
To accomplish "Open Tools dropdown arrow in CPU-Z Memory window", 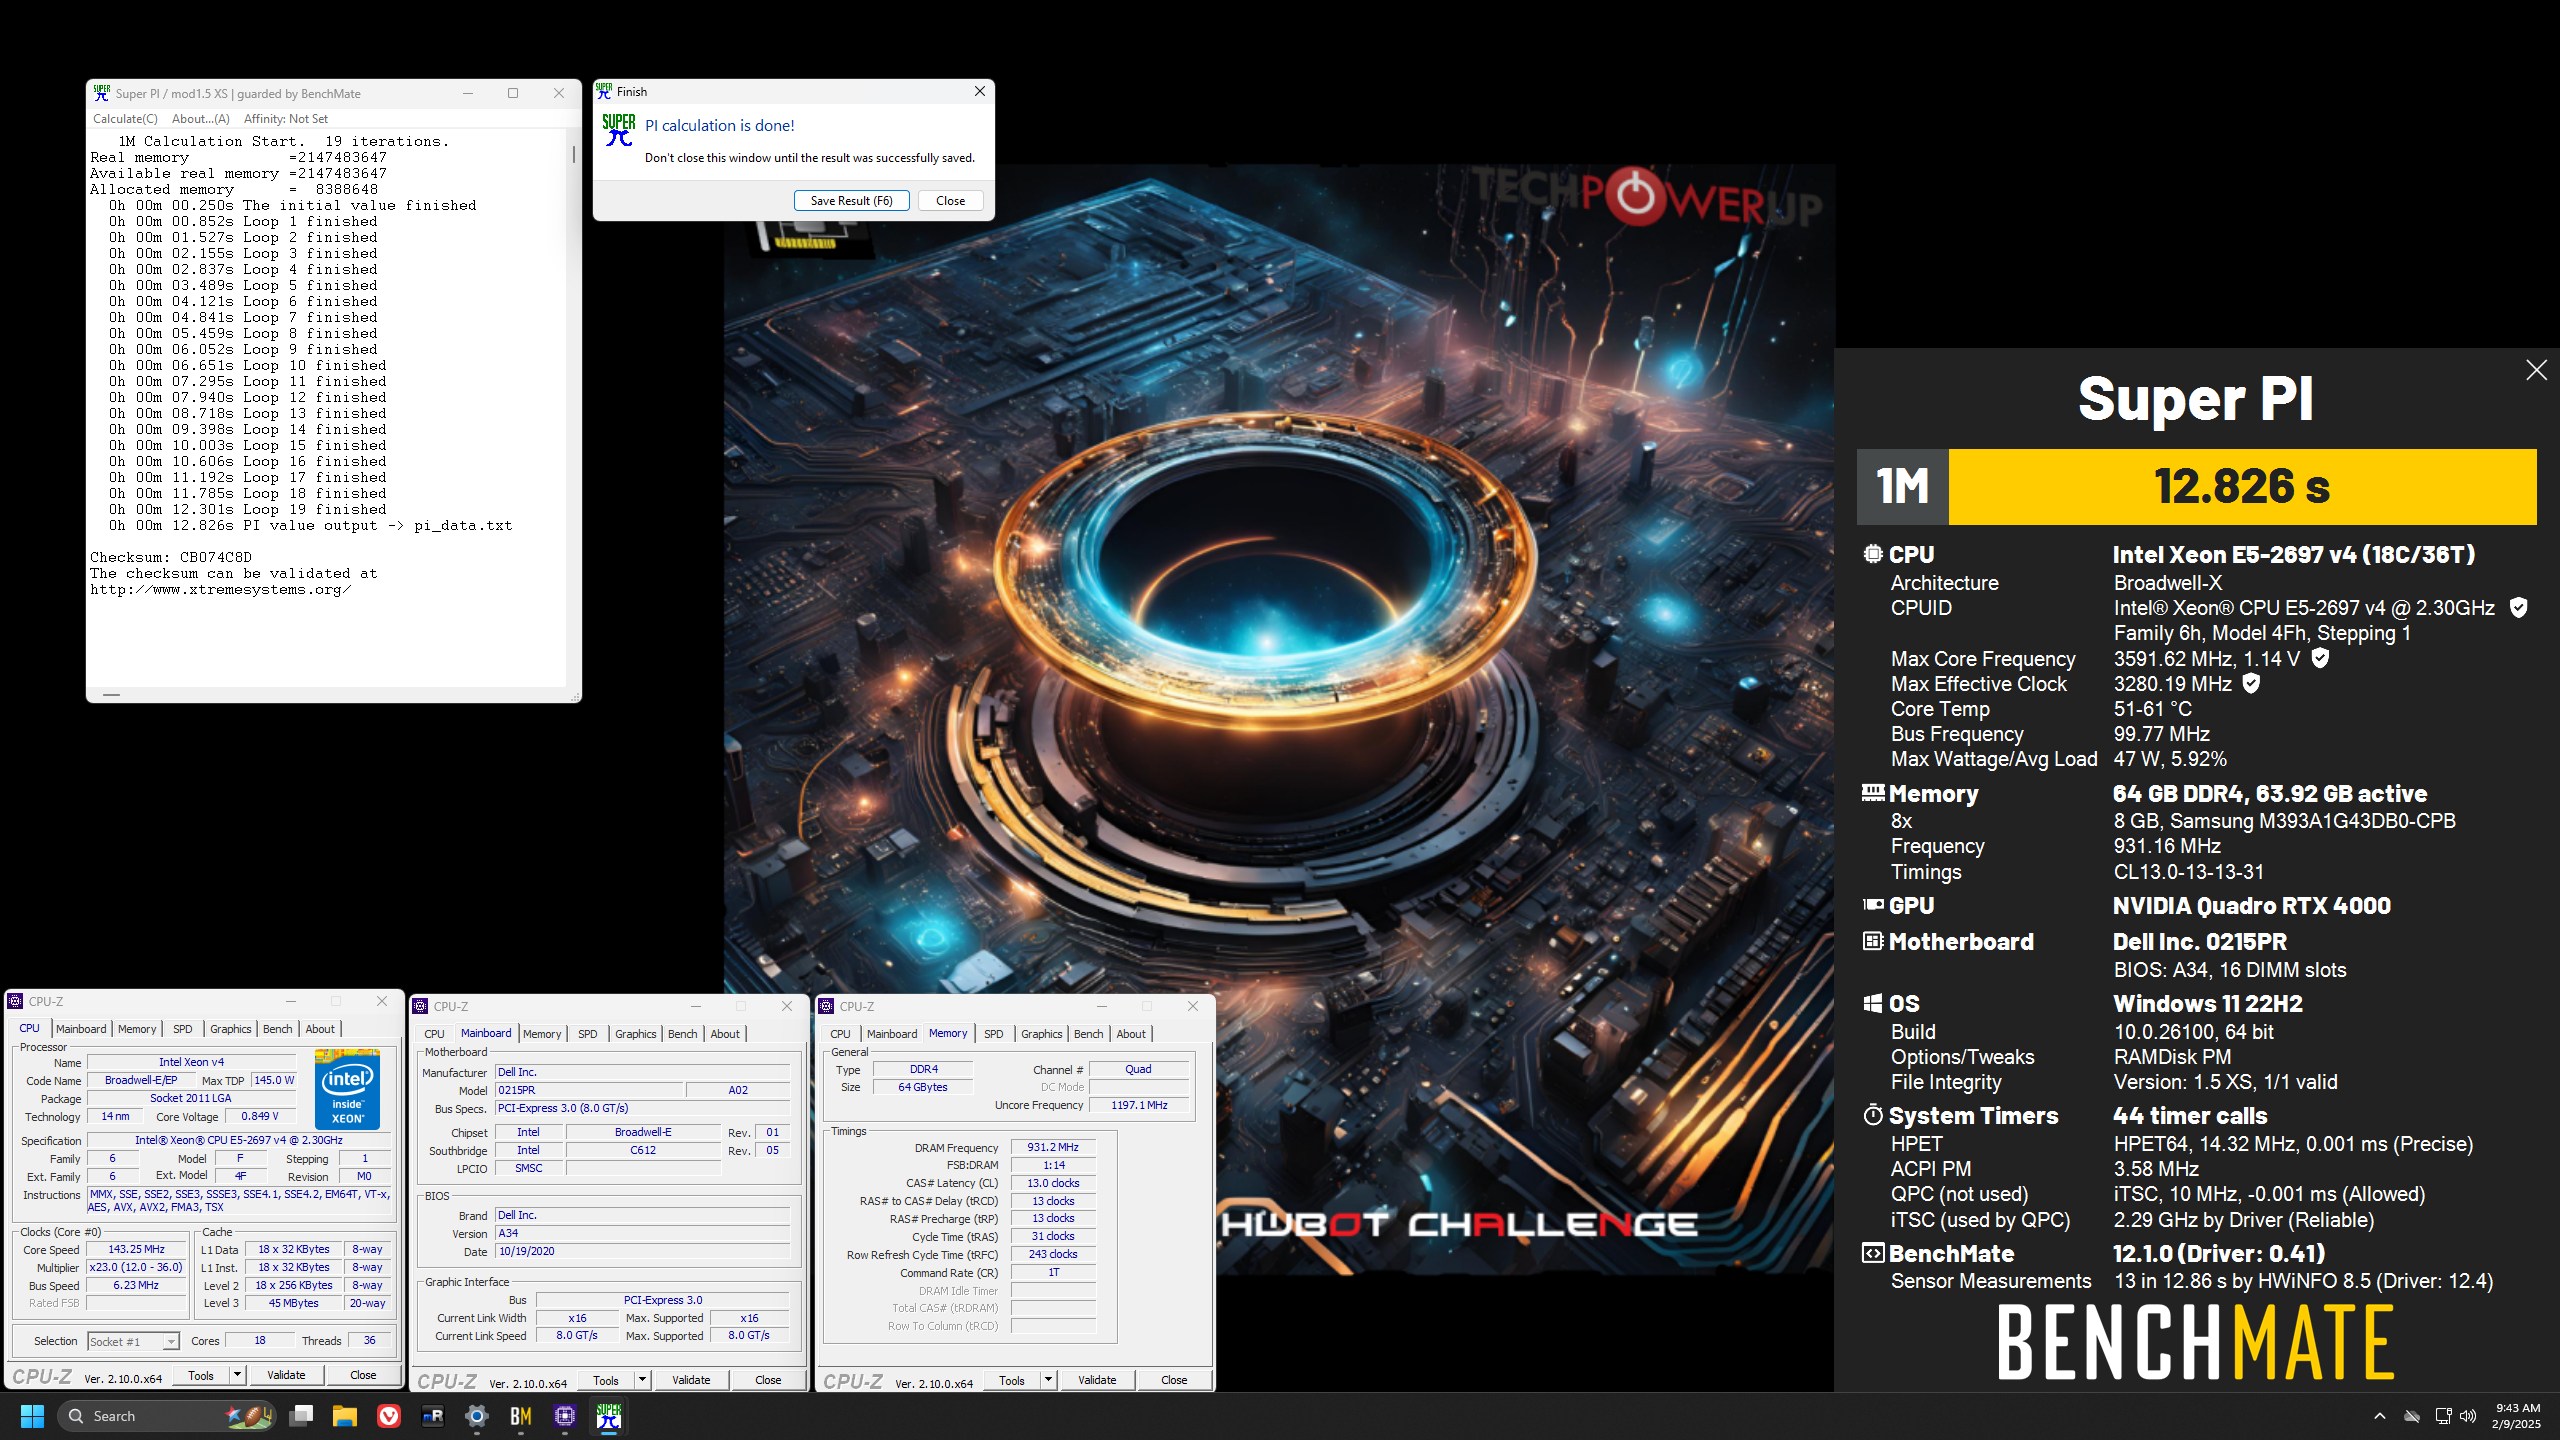I will (1048, 1380).
